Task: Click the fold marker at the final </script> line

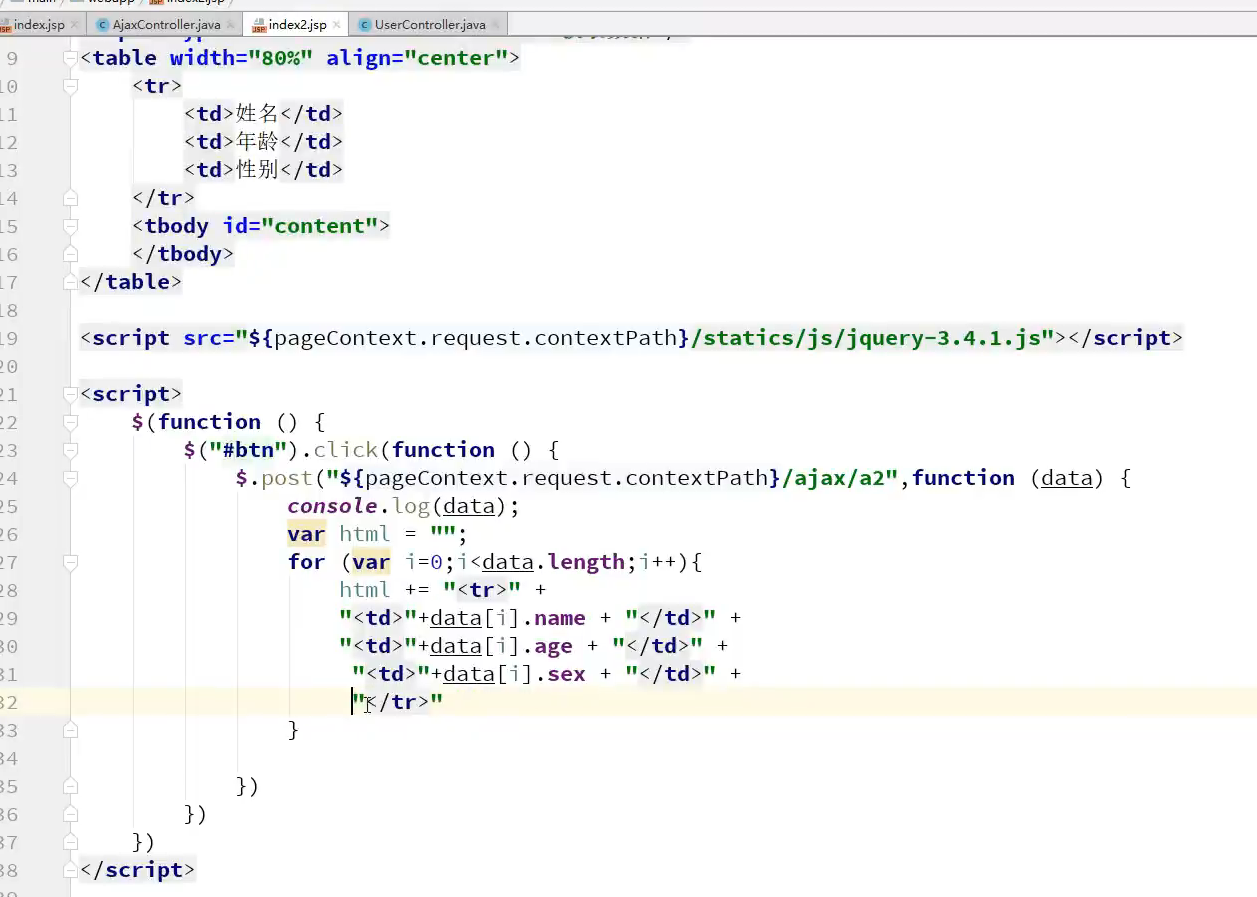Action: coord(70,870)
